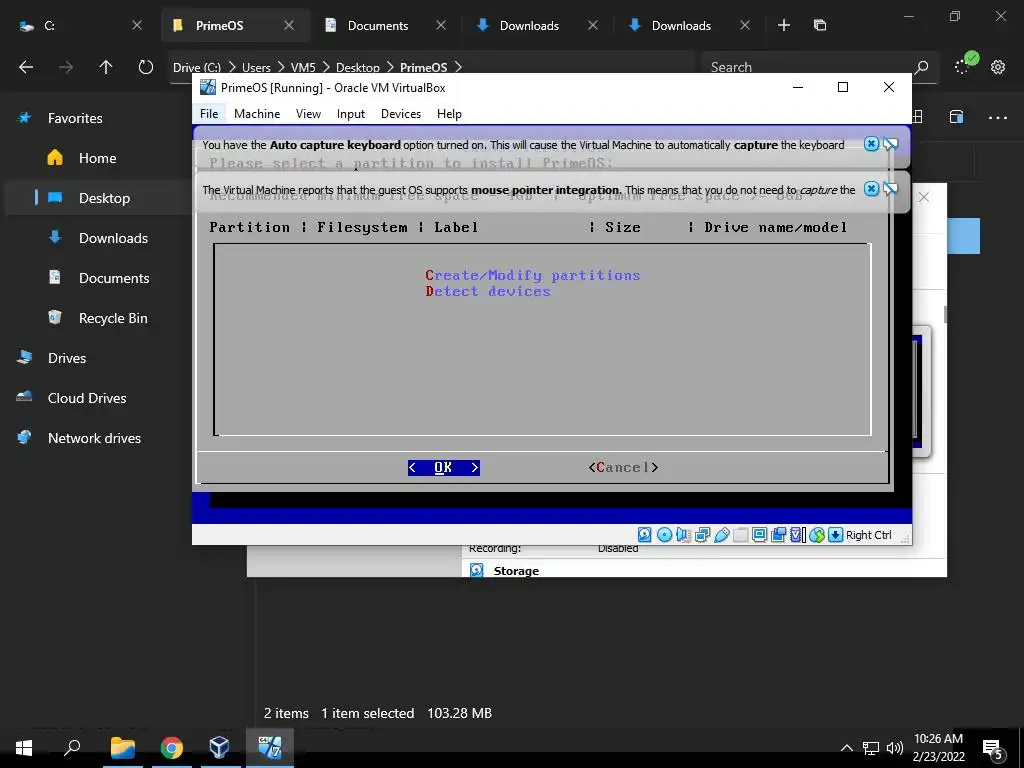This screenshot has height=768, width=1024.
Task: Click the CPU virtualization chip icon in status bar
Action: [x=797, y=535]
